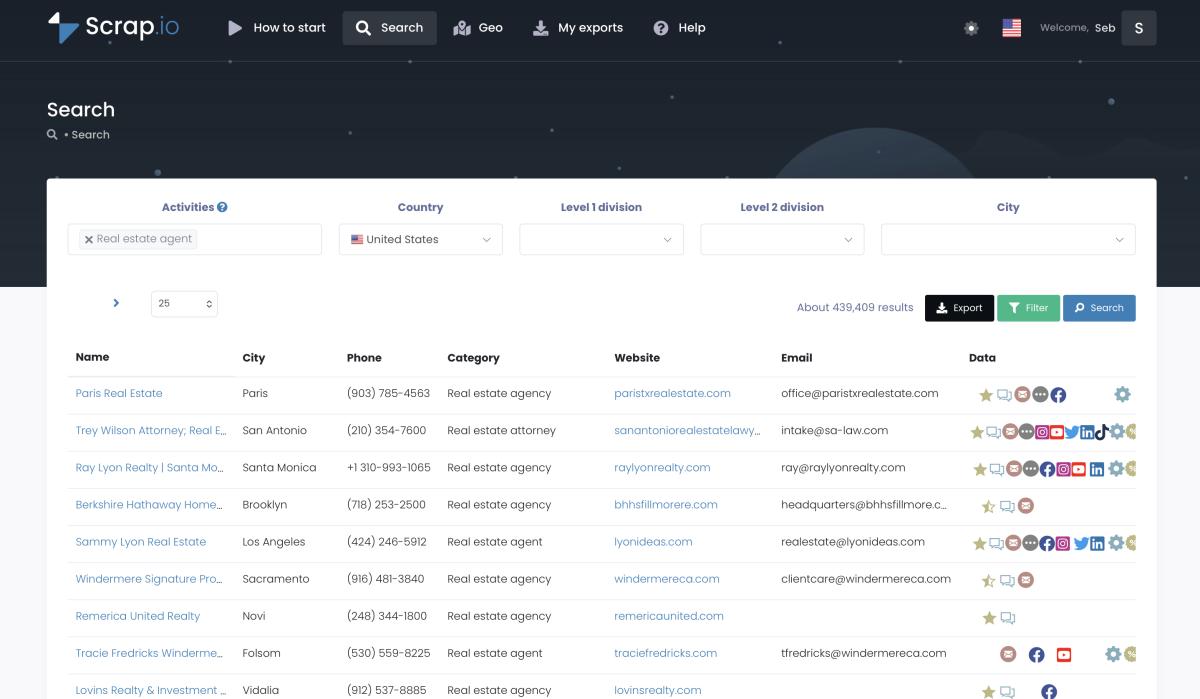Open Instagram icon for Trey Wilson Attorney row
Image resolution: width=1200 pixels, height=699 pixels.
tap(1042, 432)
